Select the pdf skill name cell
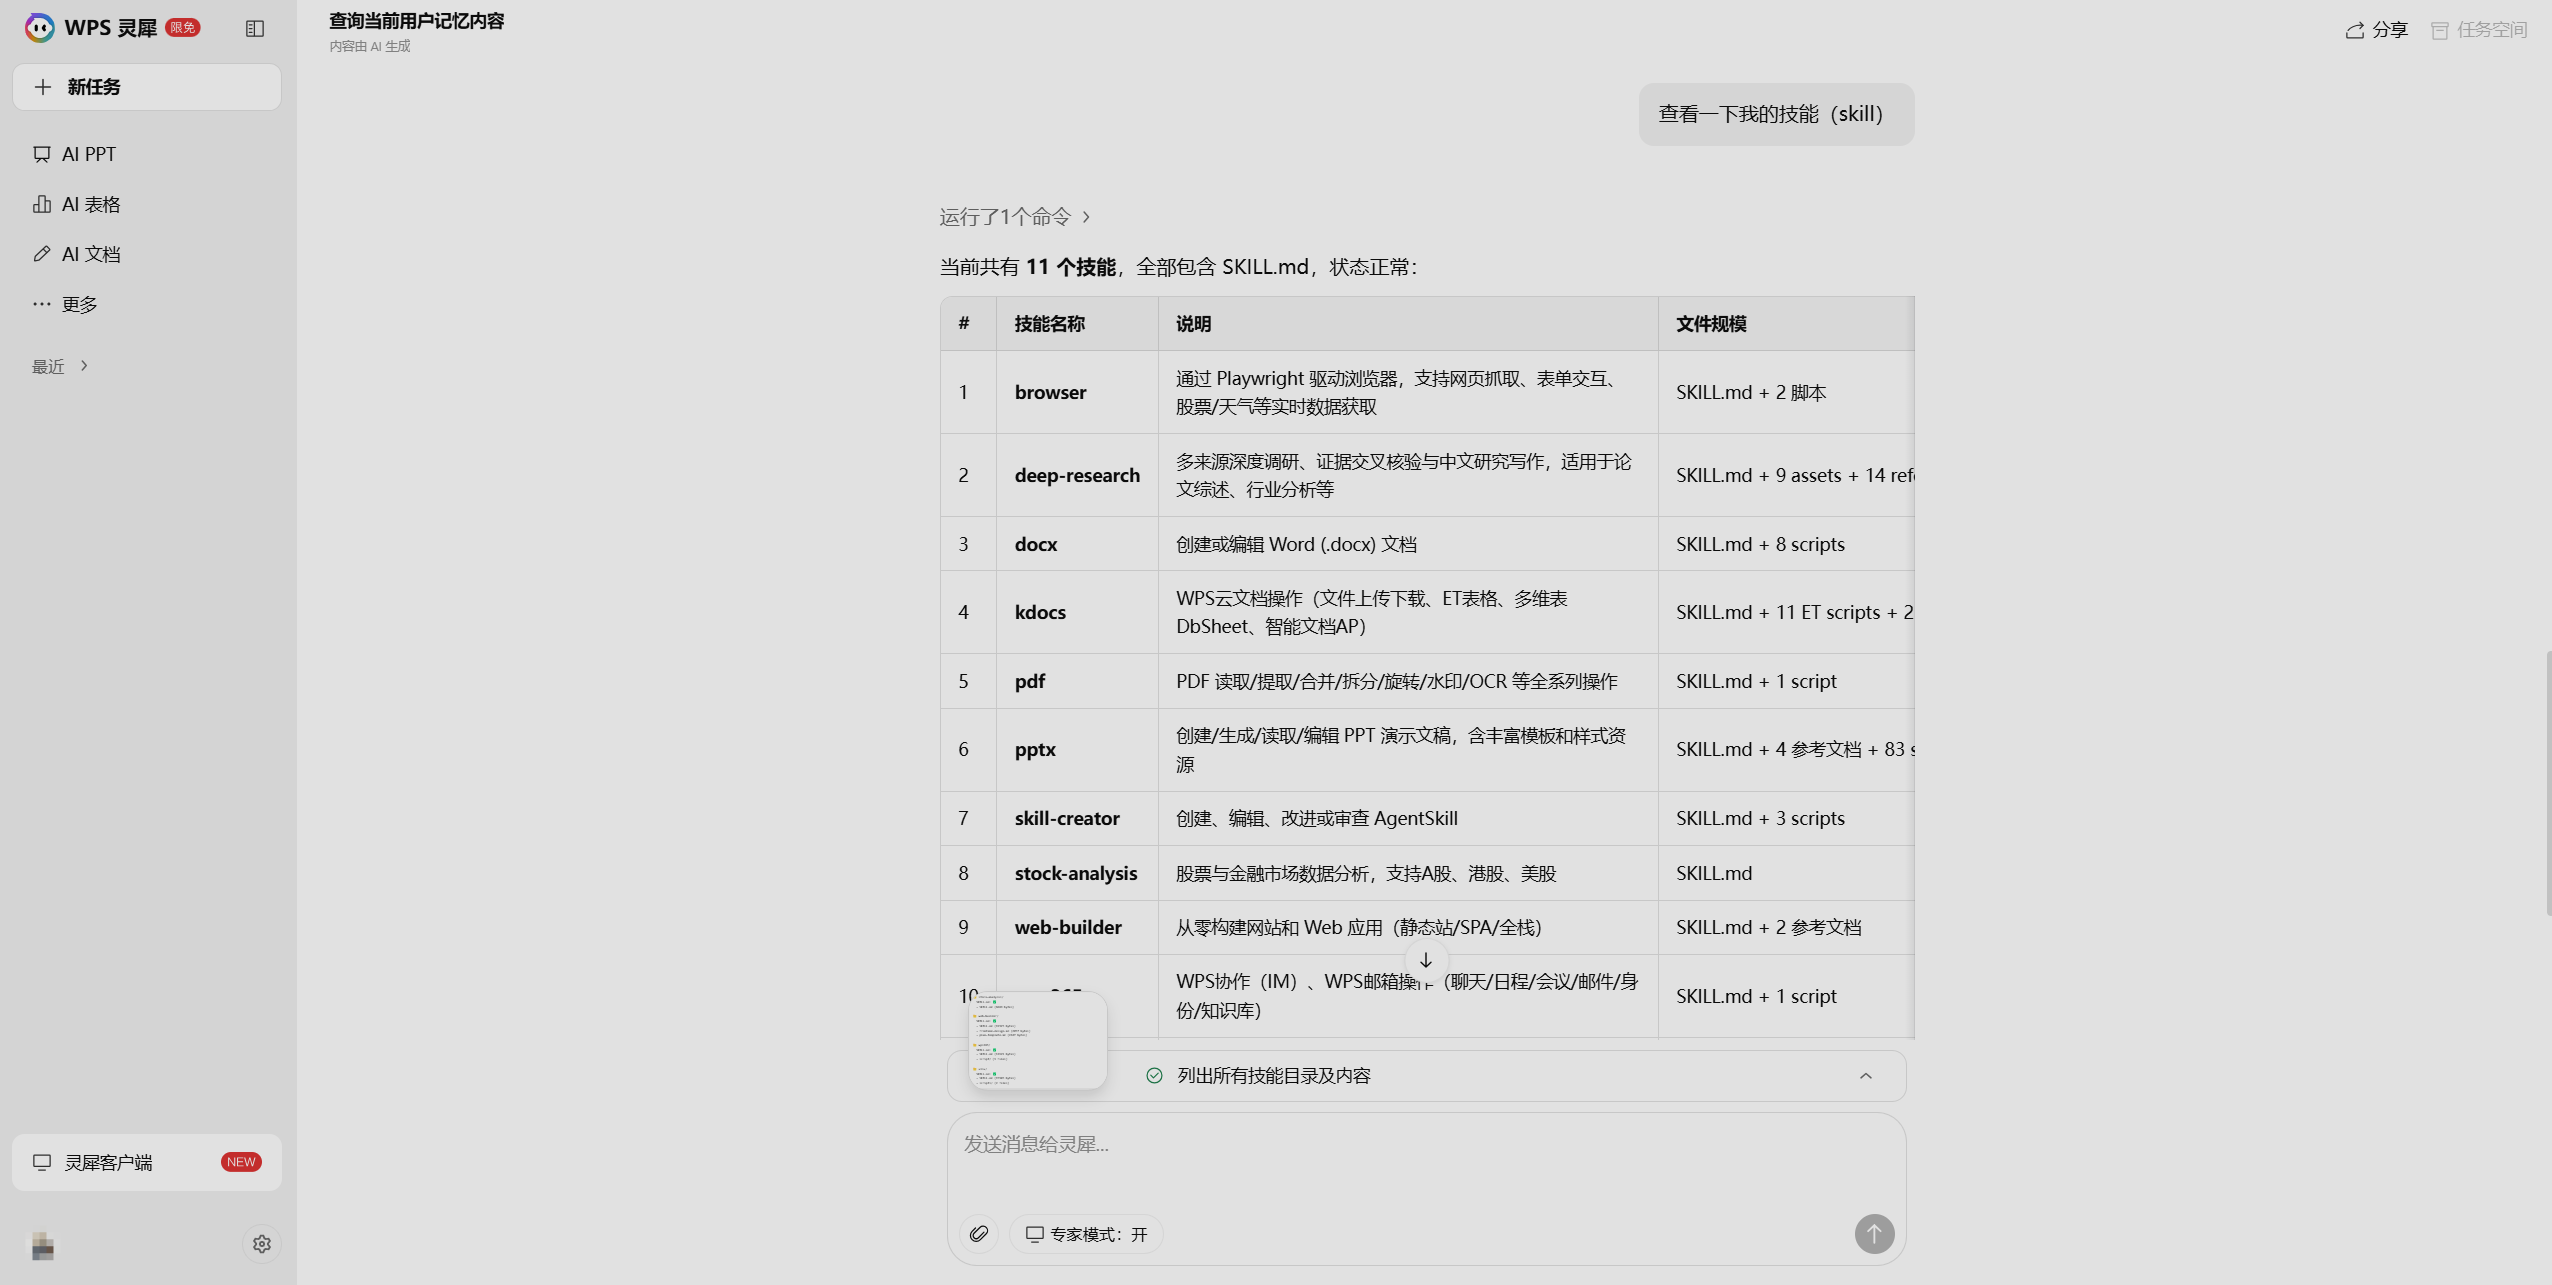This screenshot has width=2552, height=1285. [x=1077, y=681]
